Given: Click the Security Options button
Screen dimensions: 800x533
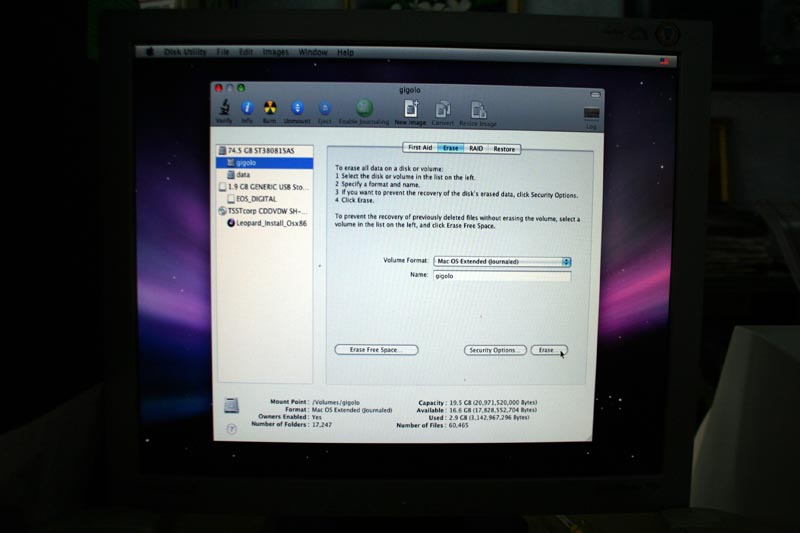Looking at the screenshot, I should [x=495, y=350].
